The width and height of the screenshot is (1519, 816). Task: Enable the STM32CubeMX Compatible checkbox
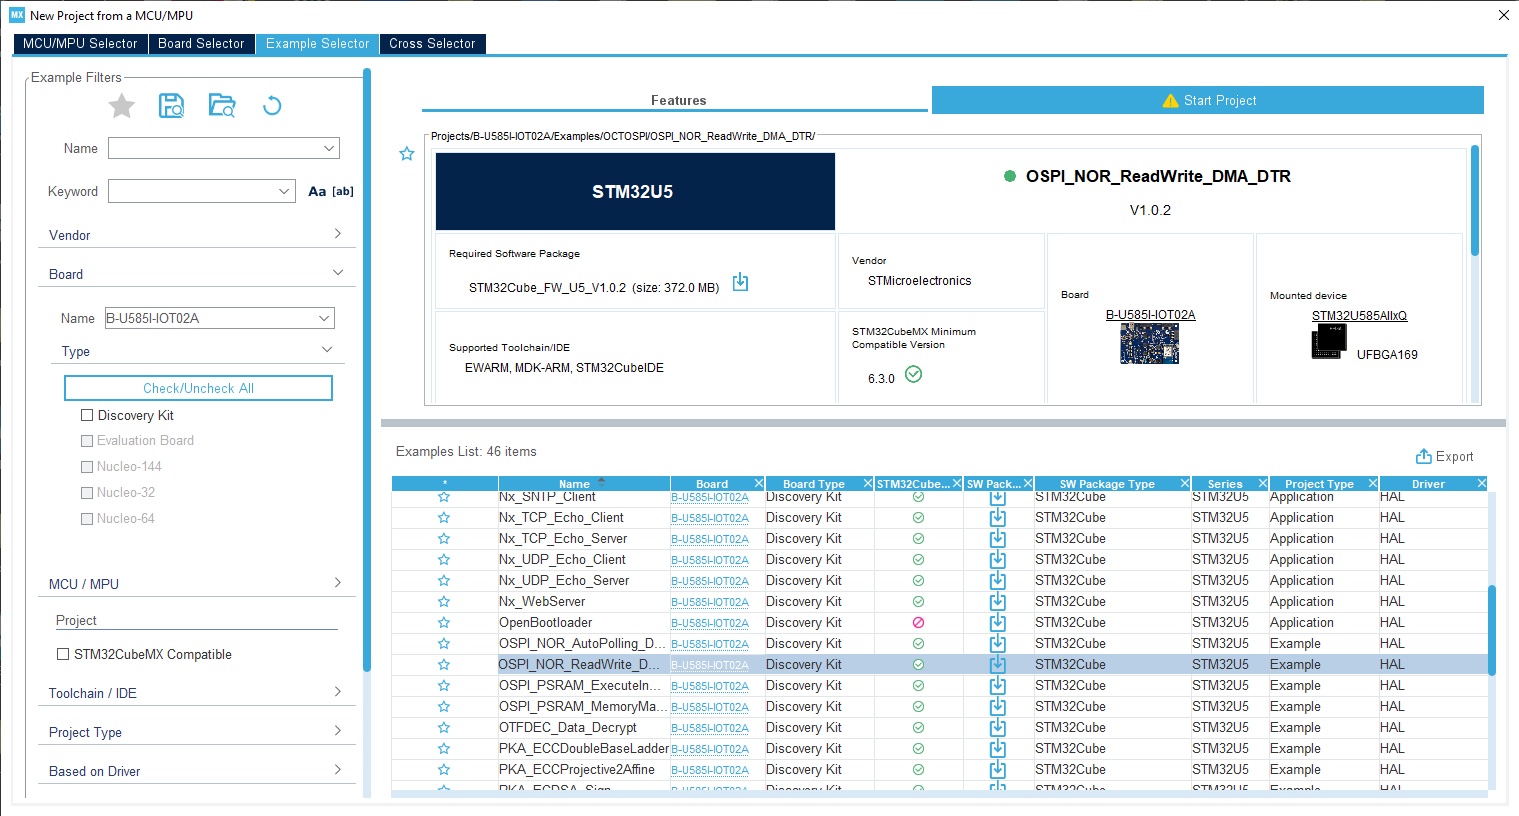coord(63,655)
